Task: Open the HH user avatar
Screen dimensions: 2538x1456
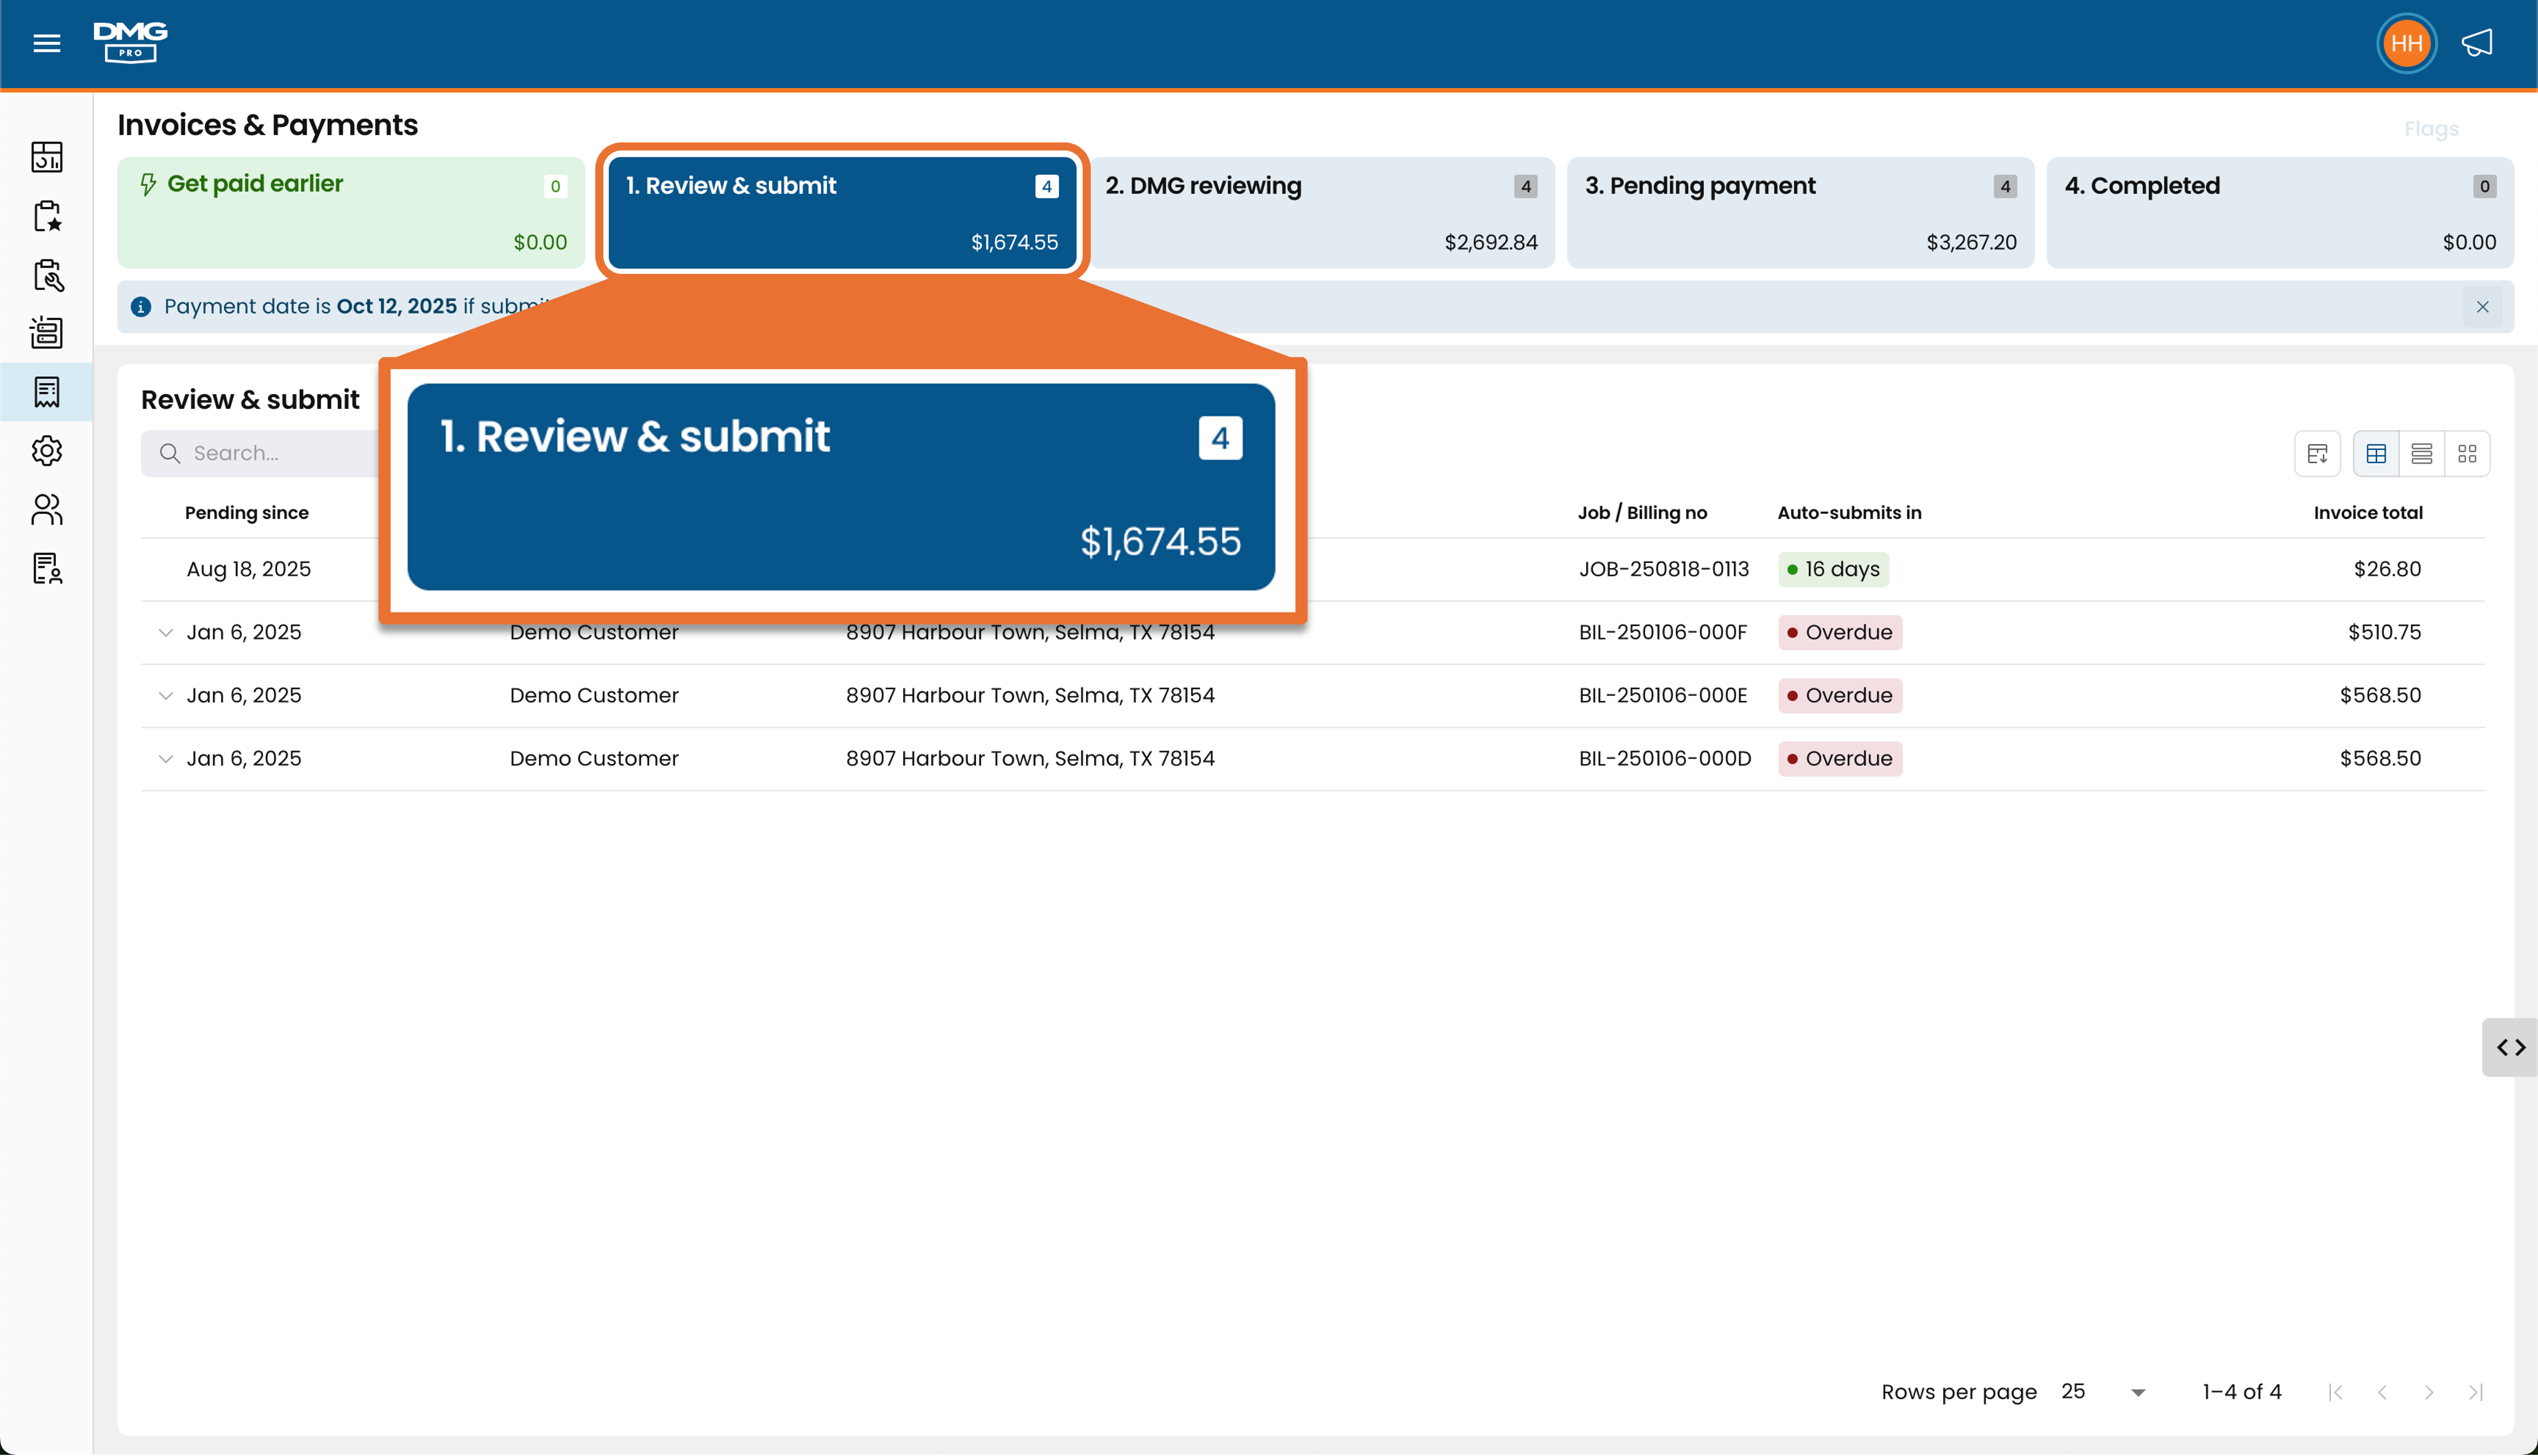Action: pyautogui.click(x=2406, y=43)
